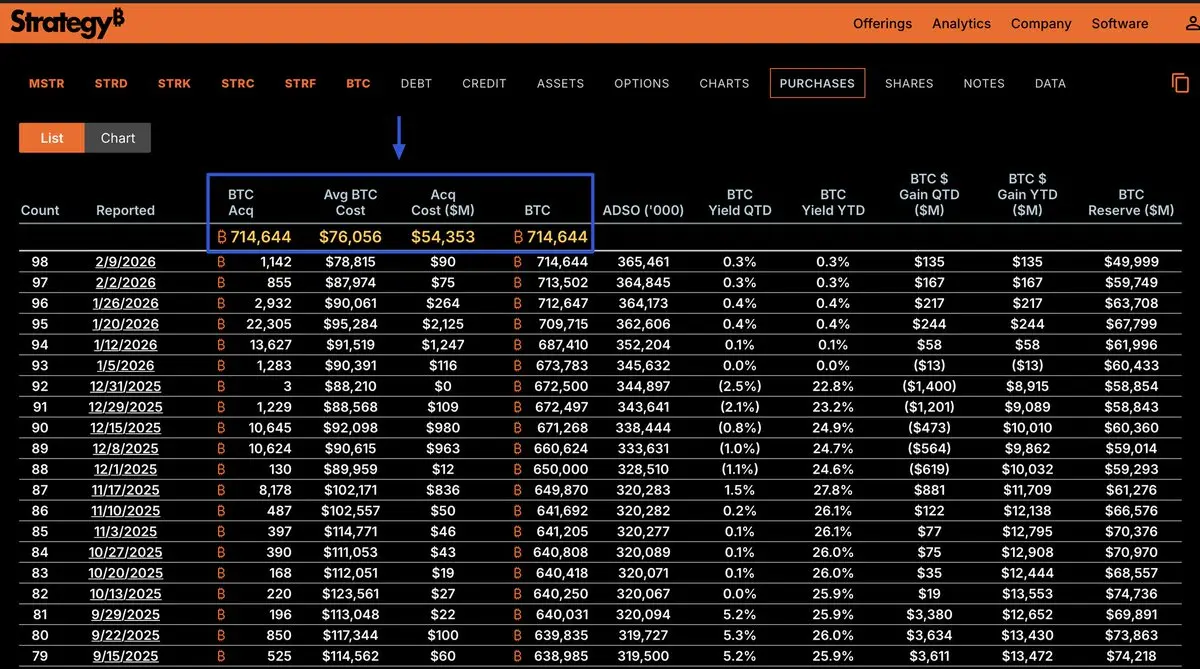The height and width of the screenshot is (669, 1200).
Task: Click the copy icon beside DATA
Action: [x=1181, y=83]
